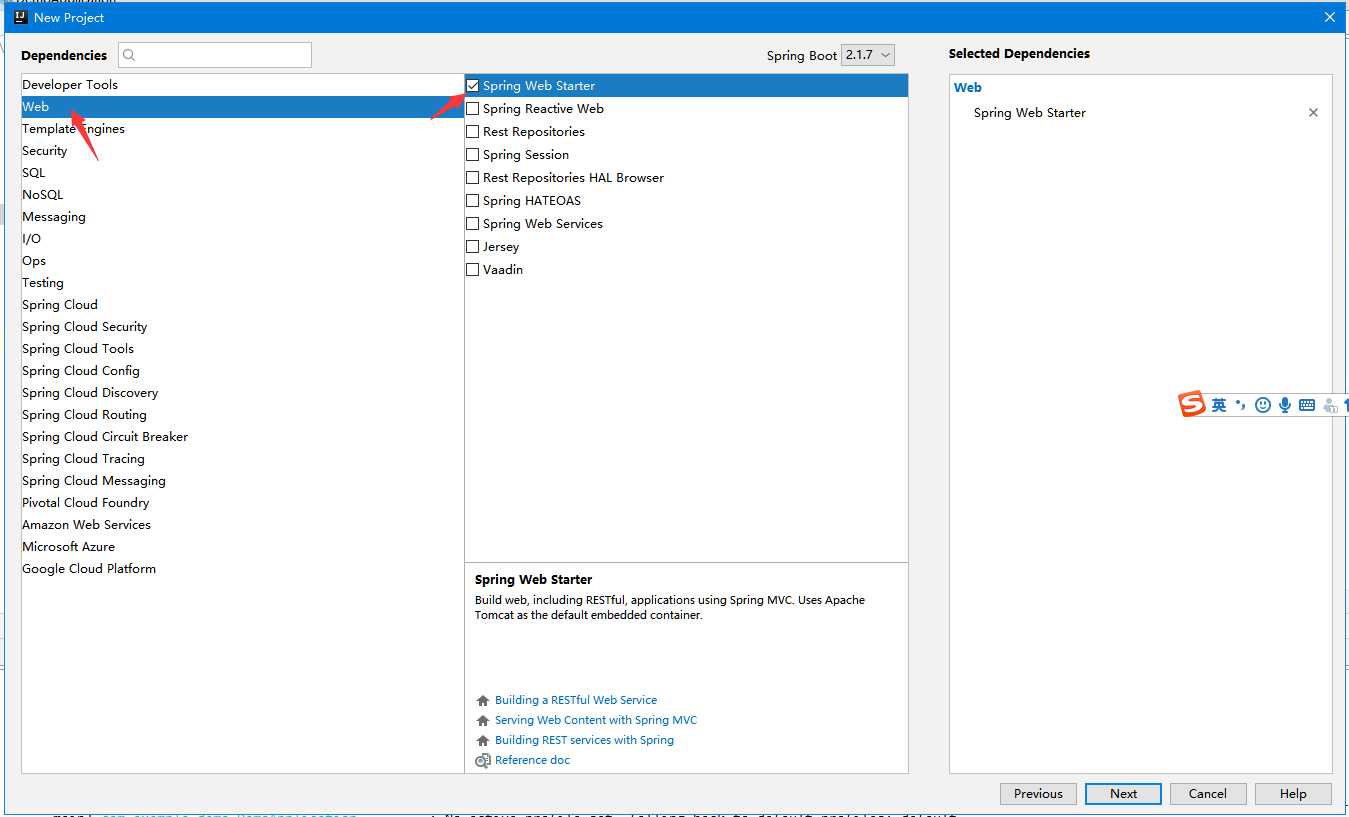The image size is (1349, 817).
Task: Open Building a RESTful Web Service link
Action: click(x=576, y=701)
